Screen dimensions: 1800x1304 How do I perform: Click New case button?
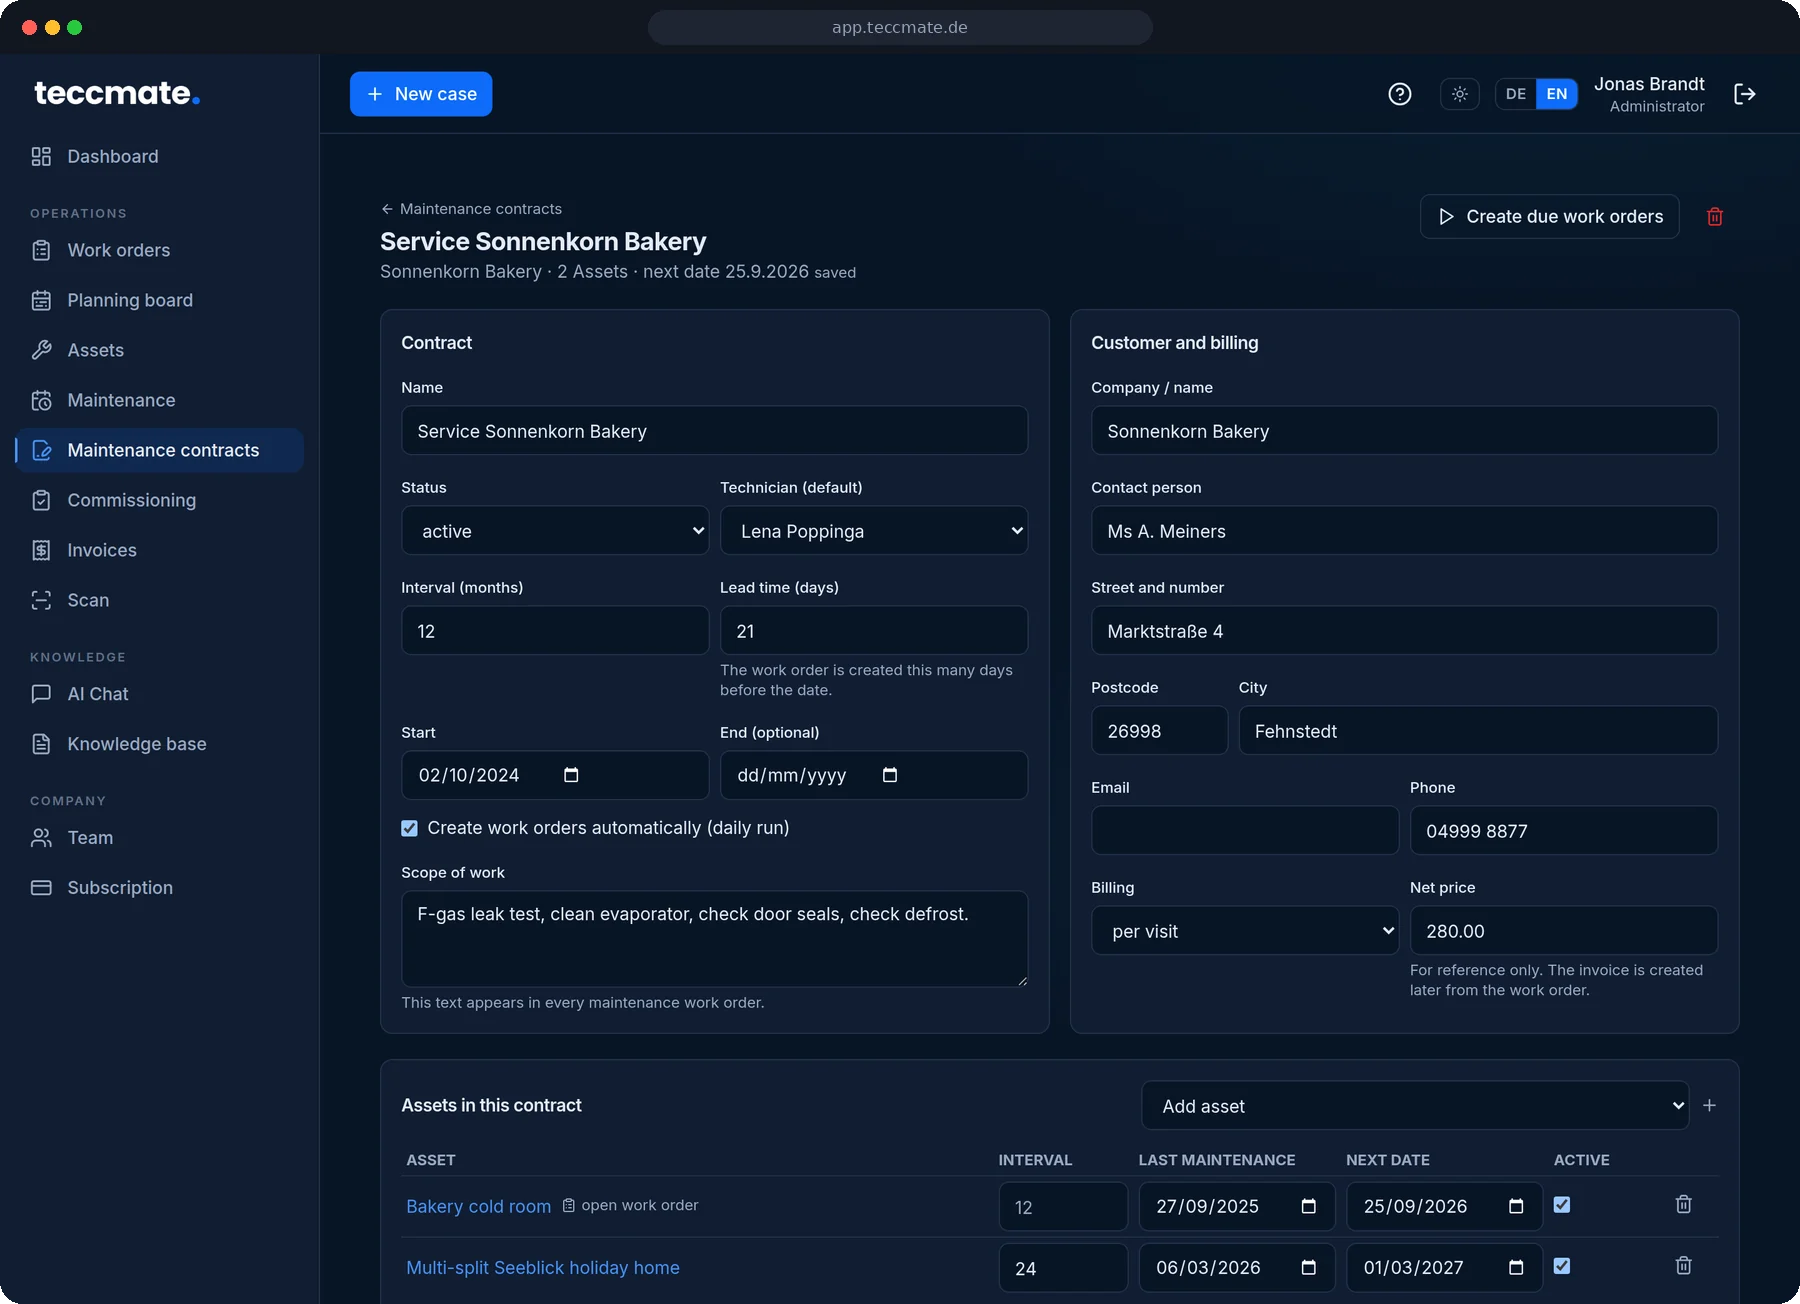point(421,94)
